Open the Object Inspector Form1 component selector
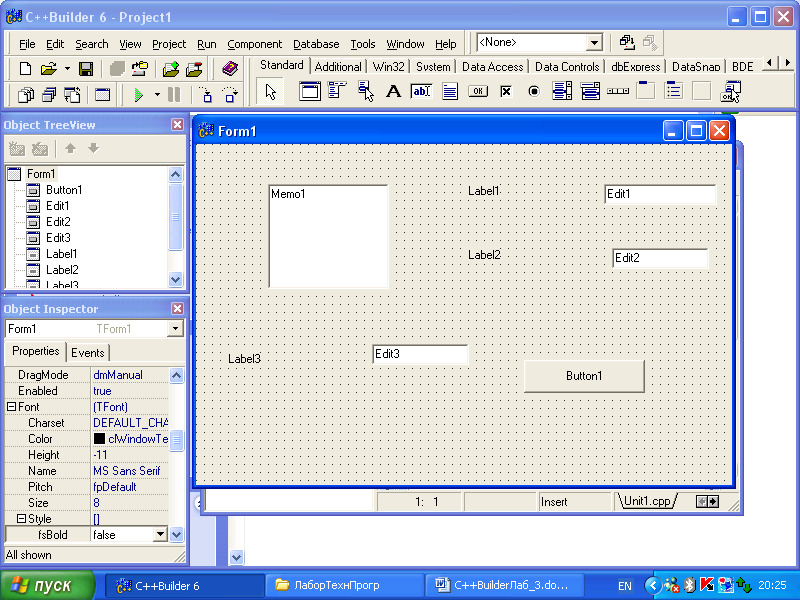 [x=175, y=329]
